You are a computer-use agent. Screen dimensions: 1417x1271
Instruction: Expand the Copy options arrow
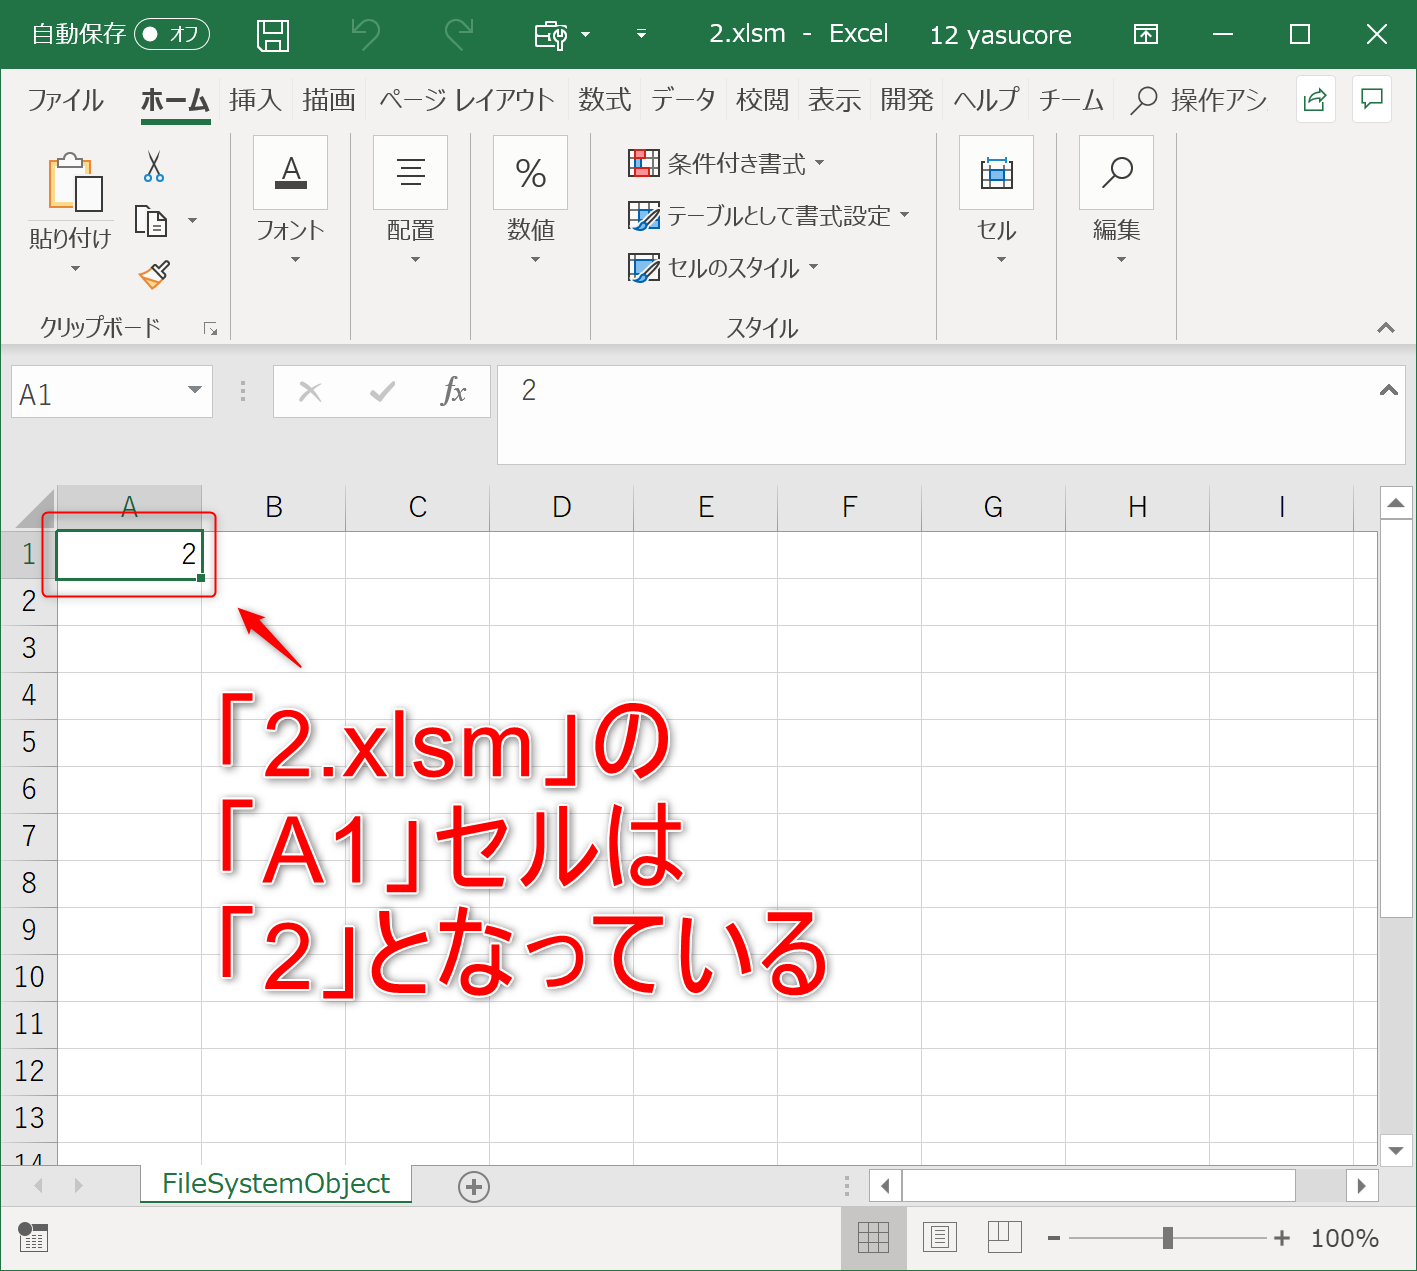[193, 221]
